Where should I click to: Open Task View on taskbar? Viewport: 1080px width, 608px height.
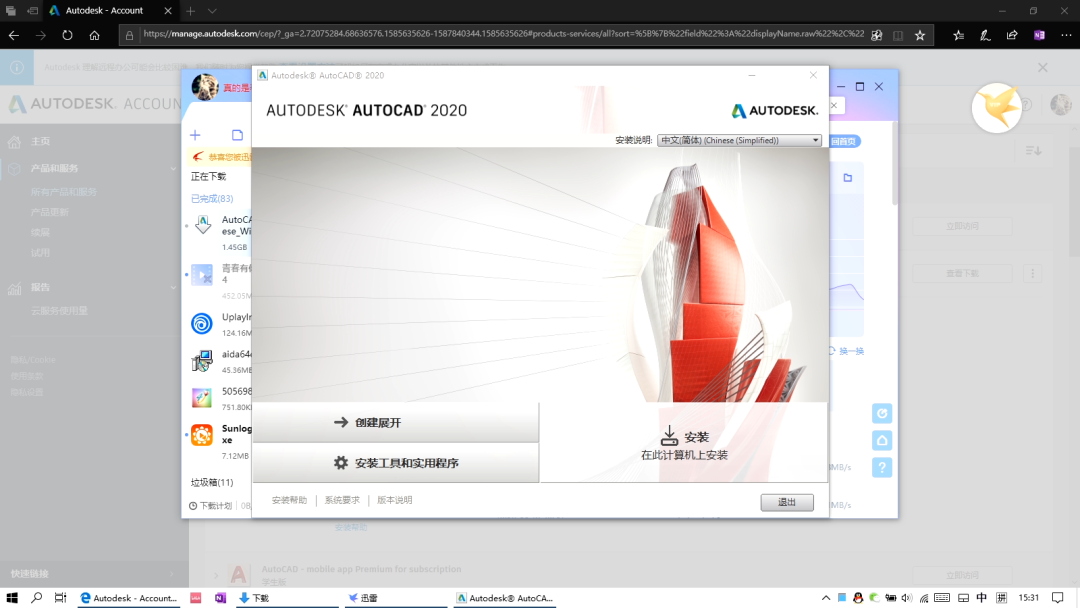tap(61, 598)
